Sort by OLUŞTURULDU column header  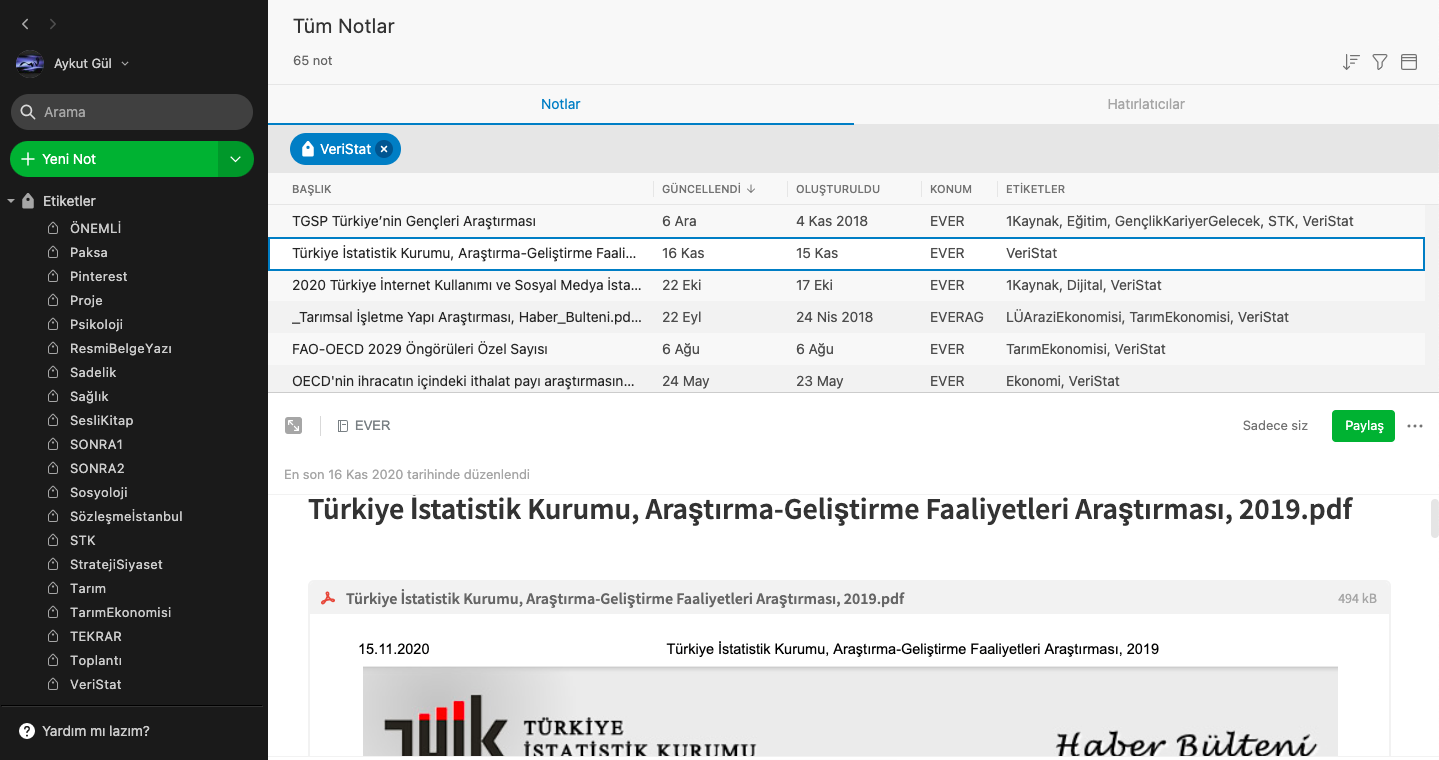(x=838, y=189)
